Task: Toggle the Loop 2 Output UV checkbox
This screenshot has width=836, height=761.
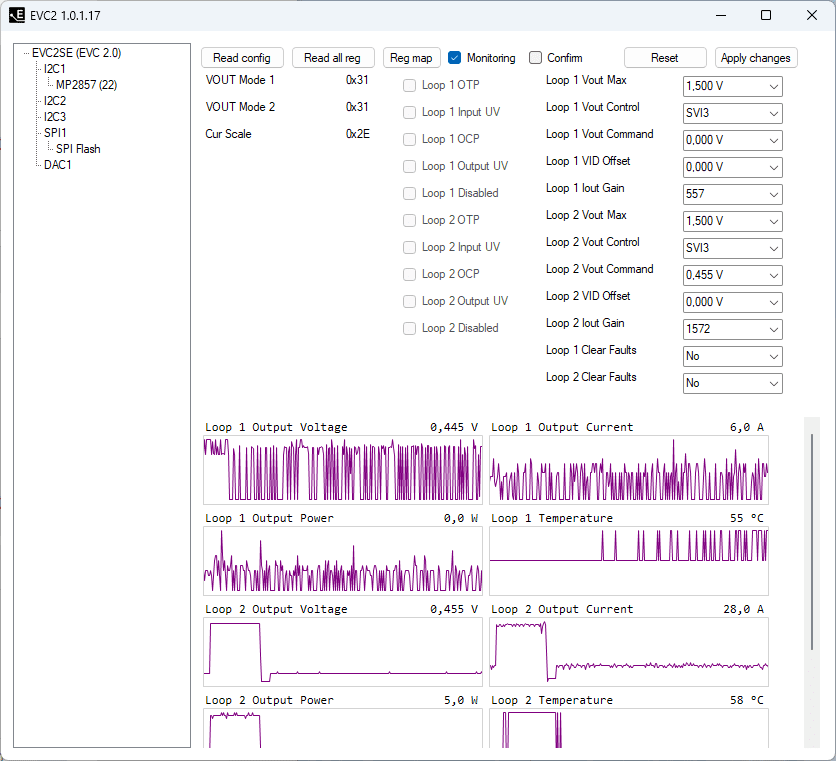Action: coord(409,301)
